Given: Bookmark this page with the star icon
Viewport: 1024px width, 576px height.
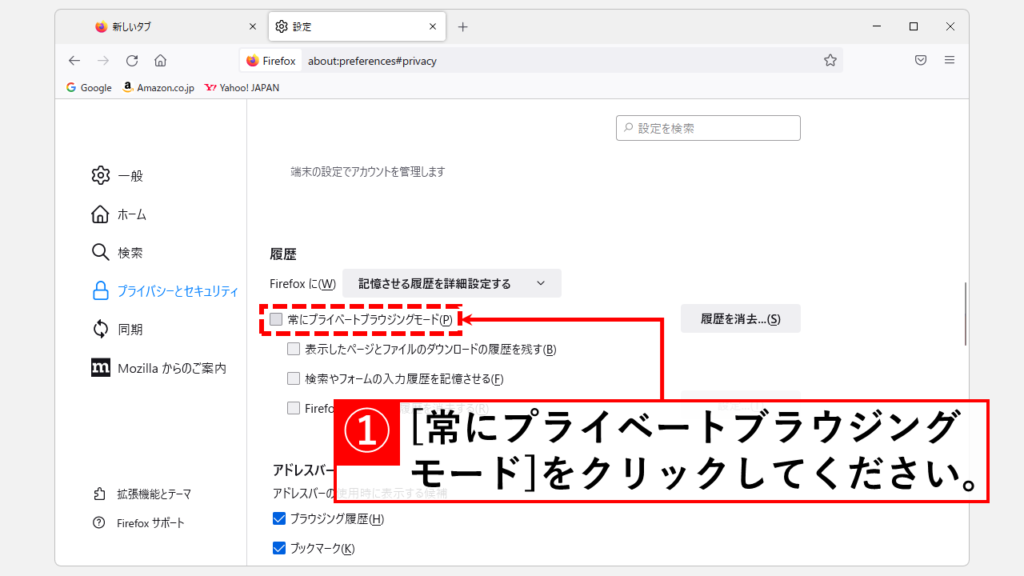Looking at the screenshot, I should [830, 61].
